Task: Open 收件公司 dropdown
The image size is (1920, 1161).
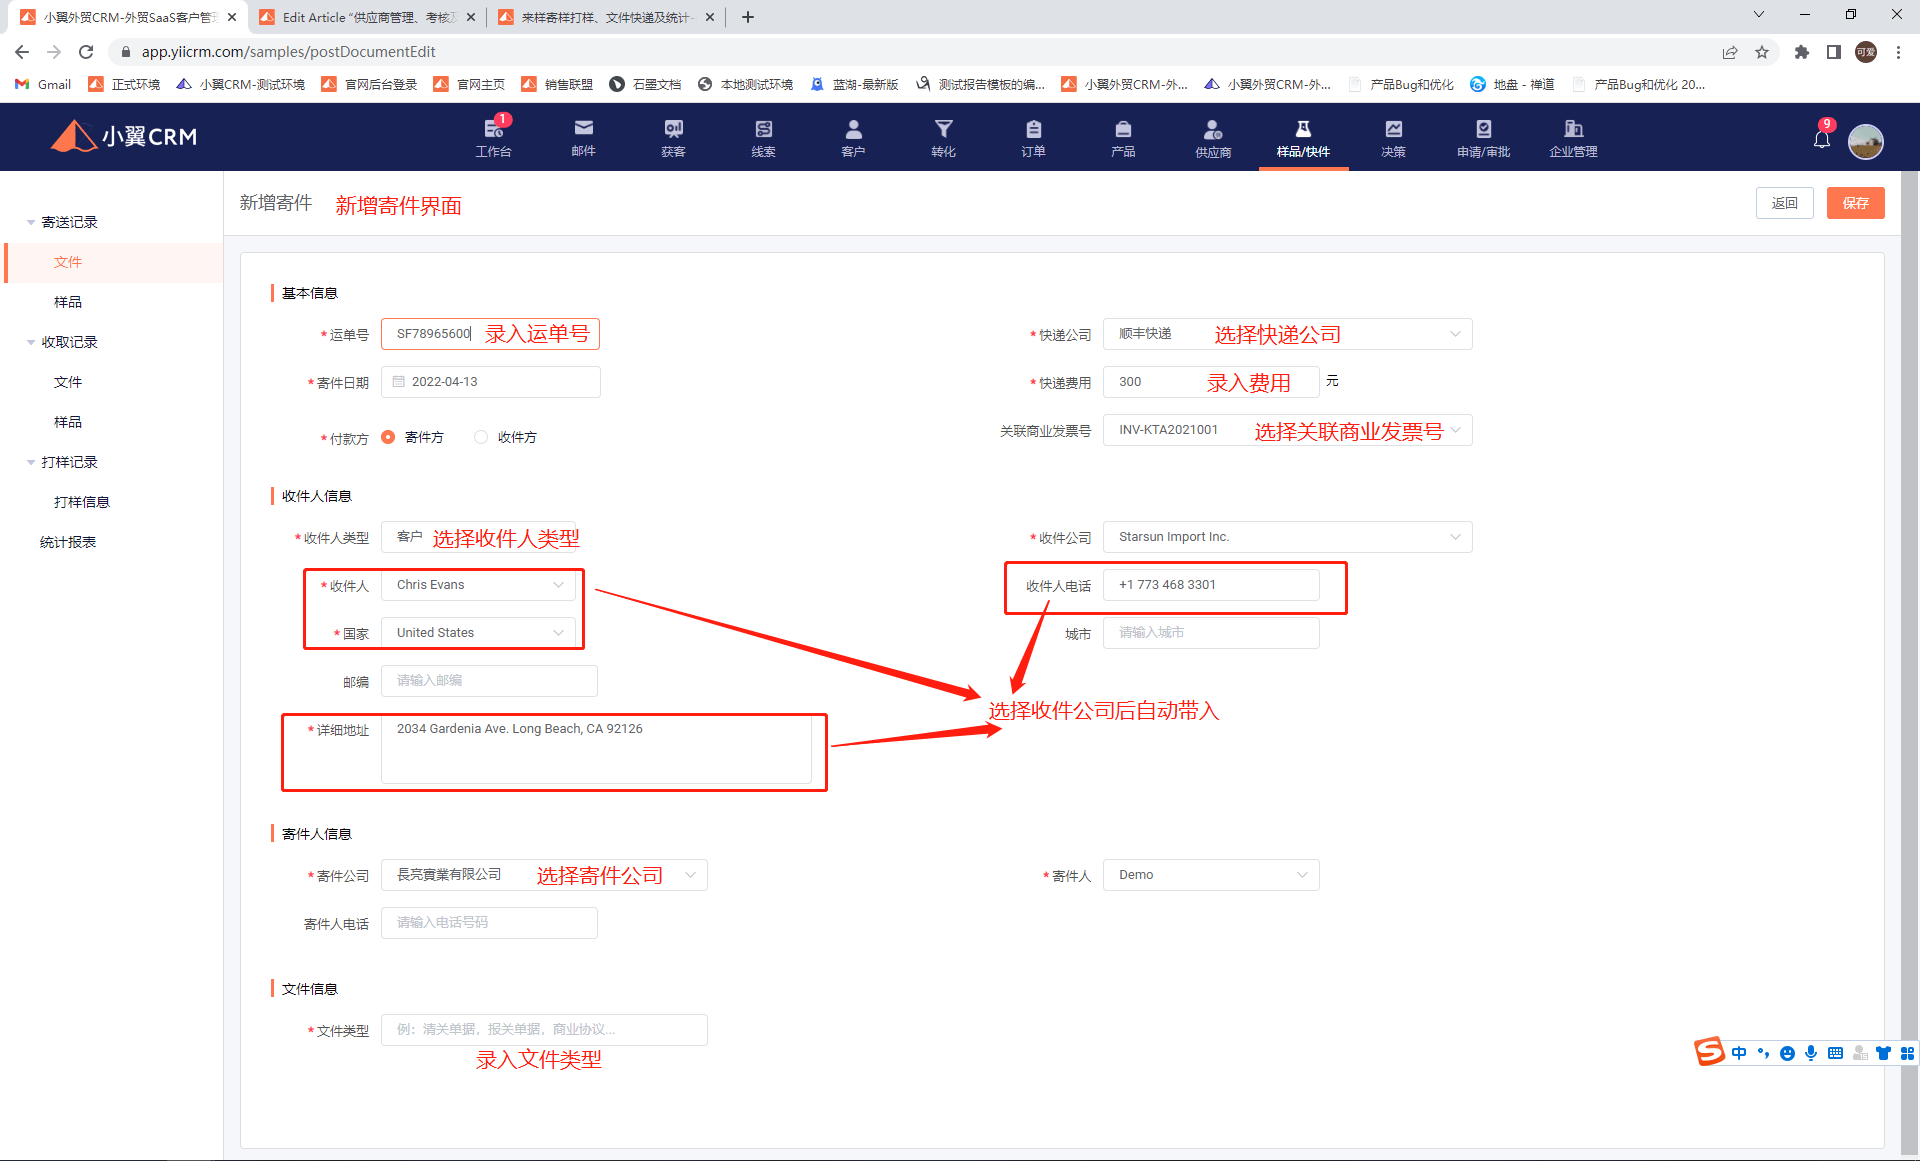Action: [1287, 537]
